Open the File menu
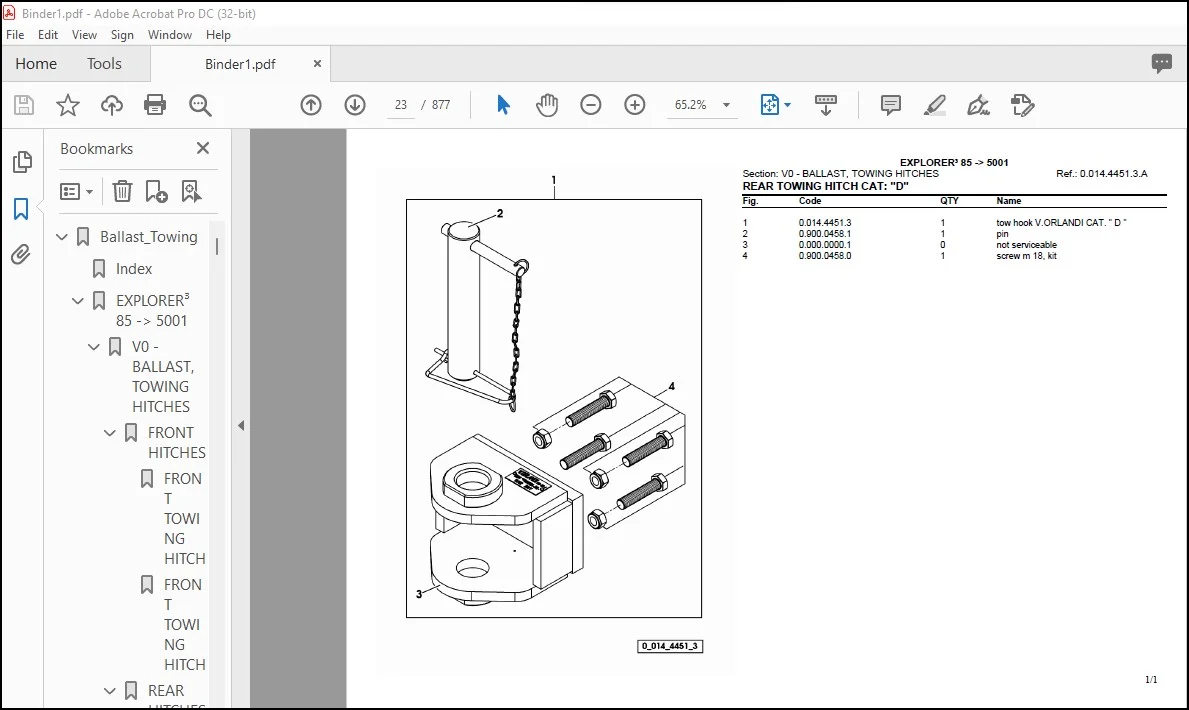 click(15, 35)
